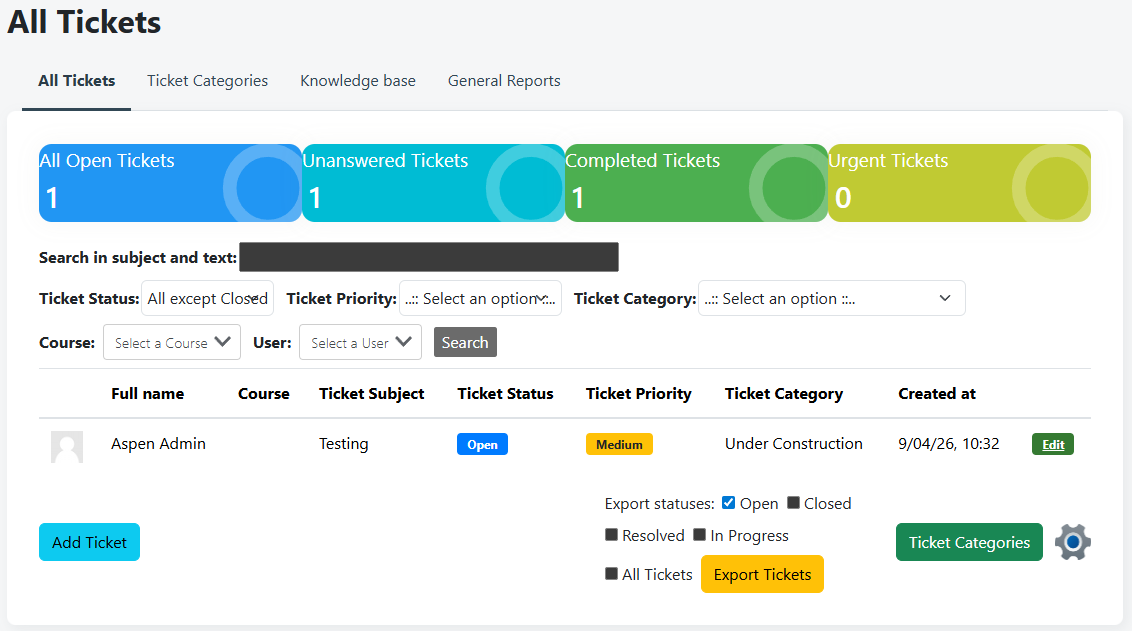Click the Completed Tickets card
Screen dimensions: 1132x631
tap(696, 183)
